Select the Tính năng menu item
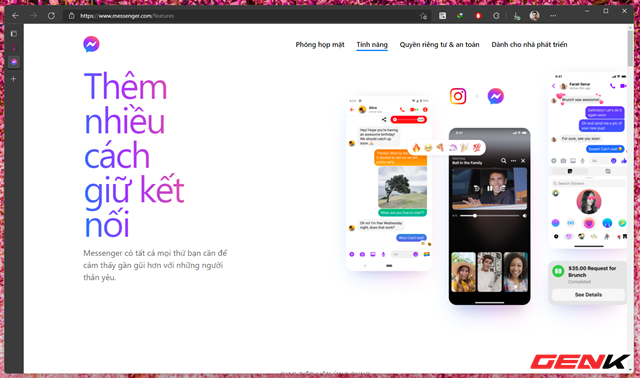 [x=372, y=44]
